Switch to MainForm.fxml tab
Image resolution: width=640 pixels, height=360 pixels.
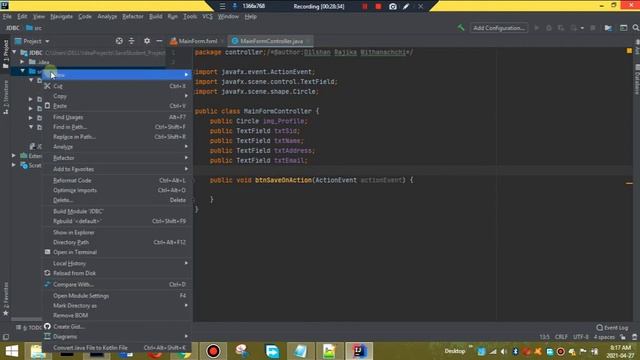click(x=197, y=41)
